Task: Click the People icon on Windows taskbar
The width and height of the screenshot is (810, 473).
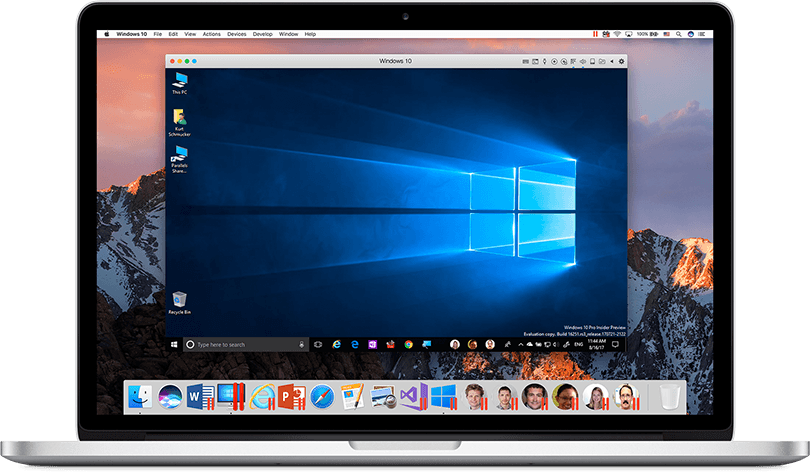Action: click(508, 344)
